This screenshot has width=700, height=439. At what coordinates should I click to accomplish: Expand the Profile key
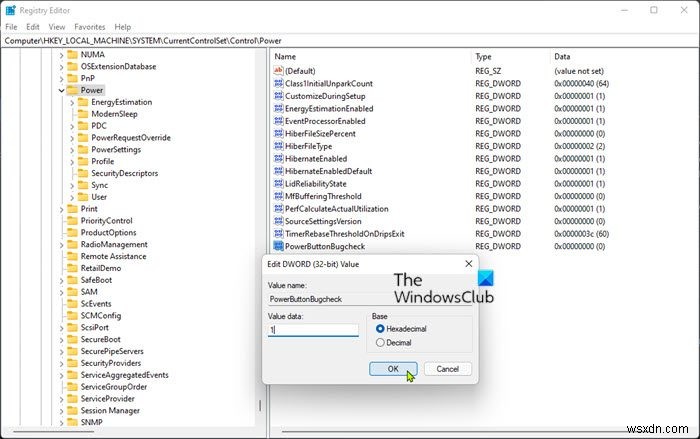tap(72, 162)
